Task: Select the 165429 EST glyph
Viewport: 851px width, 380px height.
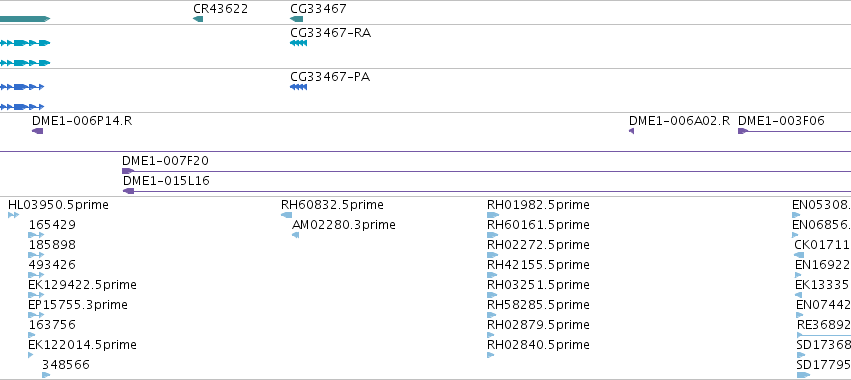Action: pos(36,235)
